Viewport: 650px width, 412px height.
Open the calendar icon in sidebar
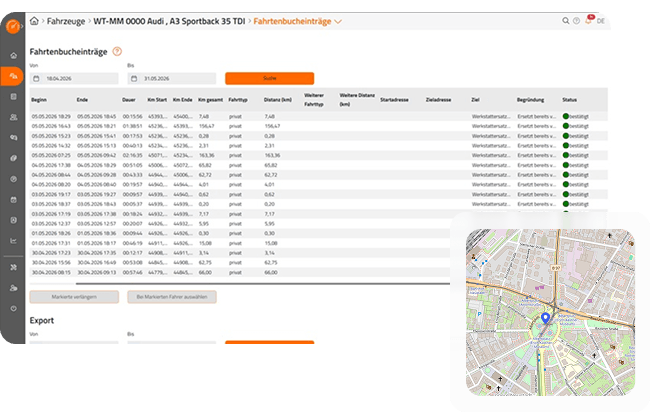coord(13,200)
